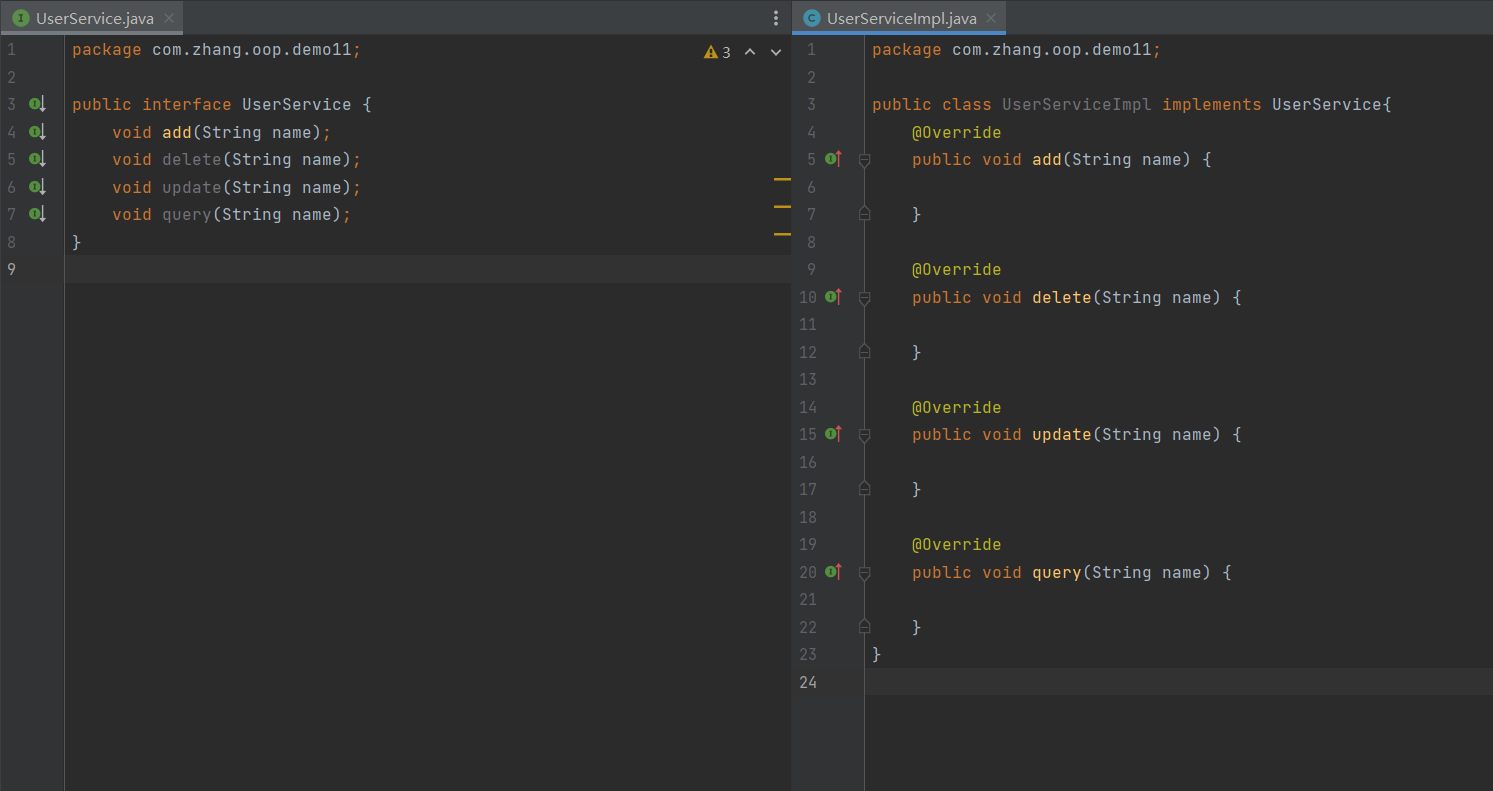This screenshot has height=791, width=1493.
Task: Switch to the UserService.java tab
Action: tap(94, 18)
